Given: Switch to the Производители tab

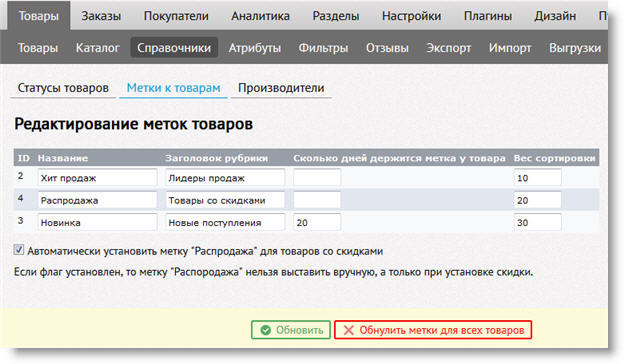Looking at the screenshot, I should coord(281,88).
